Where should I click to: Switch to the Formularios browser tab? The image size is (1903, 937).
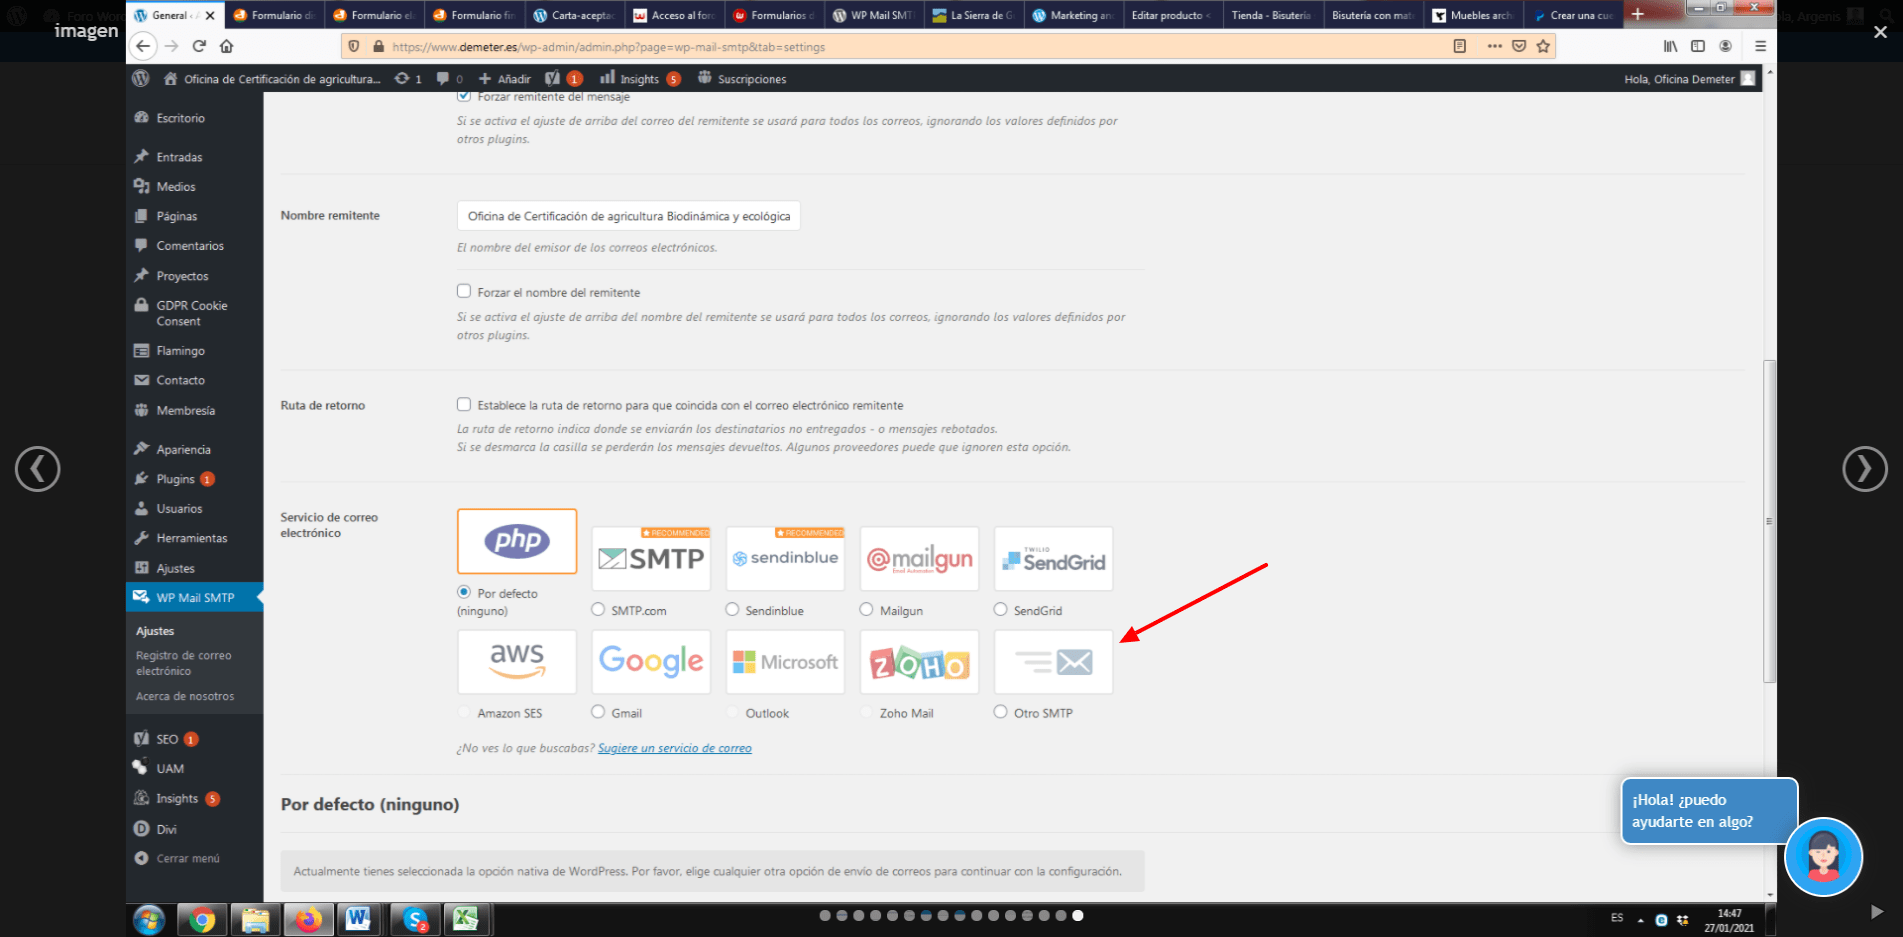775,15
